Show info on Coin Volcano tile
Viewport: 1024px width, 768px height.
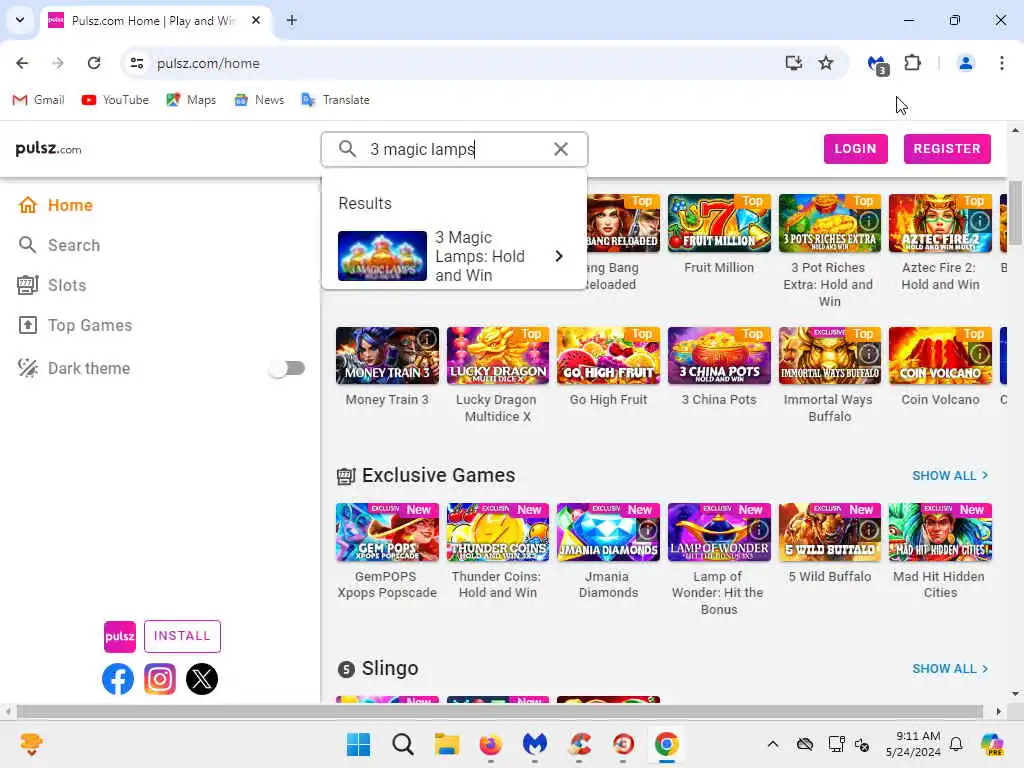[x=980, y=353]
